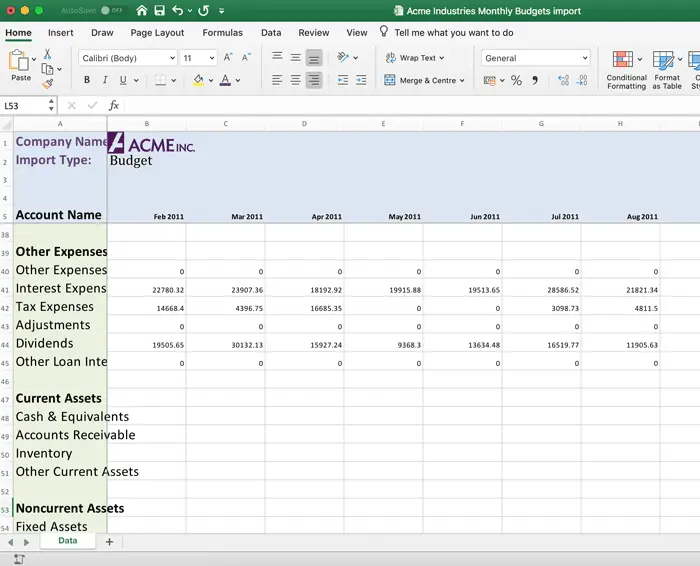Viewport: 700px width, 566px height.
Task: Apply the yellow fill colour swatch
Action: (x=198, y=80)
